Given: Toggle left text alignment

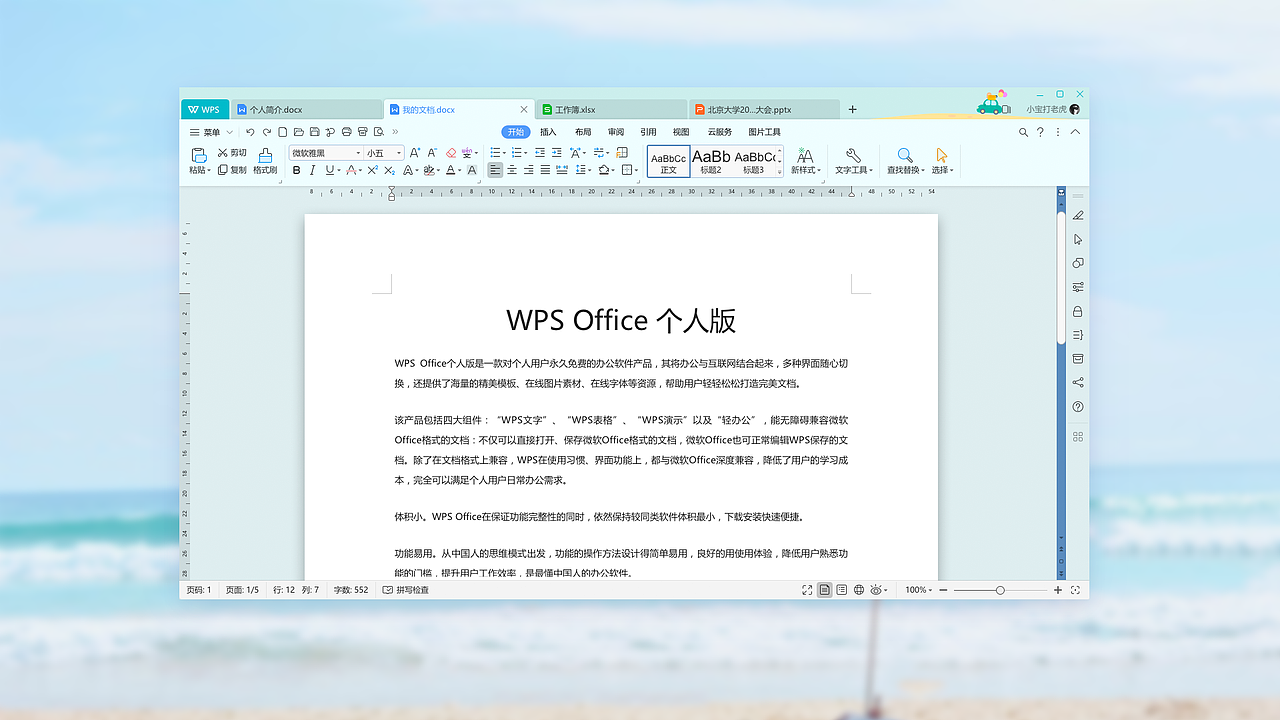Looking at the screenshot, I should pyautogui.click(x=495, y=170).
